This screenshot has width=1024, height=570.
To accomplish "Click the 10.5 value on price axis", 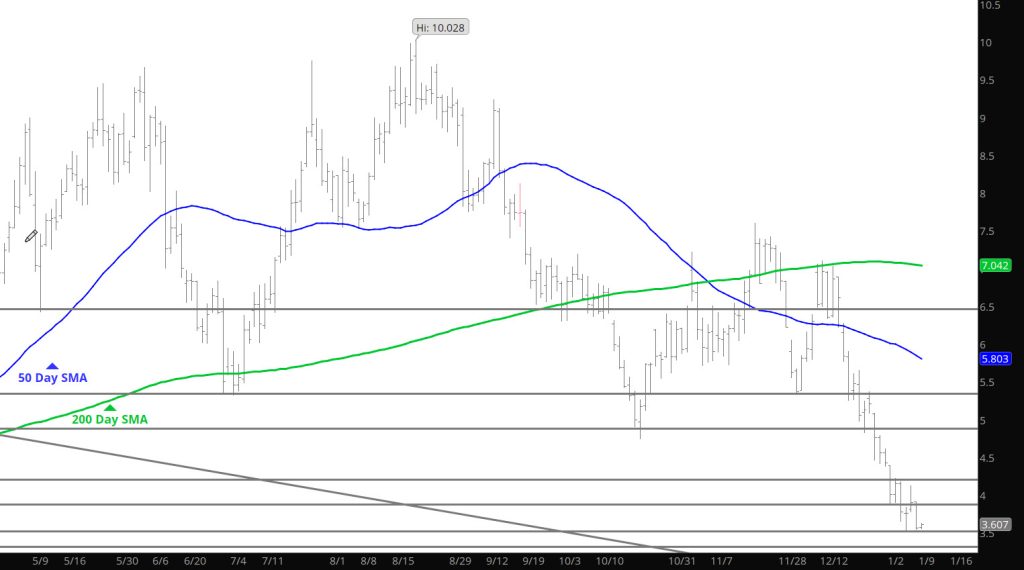I will point(990,5).
